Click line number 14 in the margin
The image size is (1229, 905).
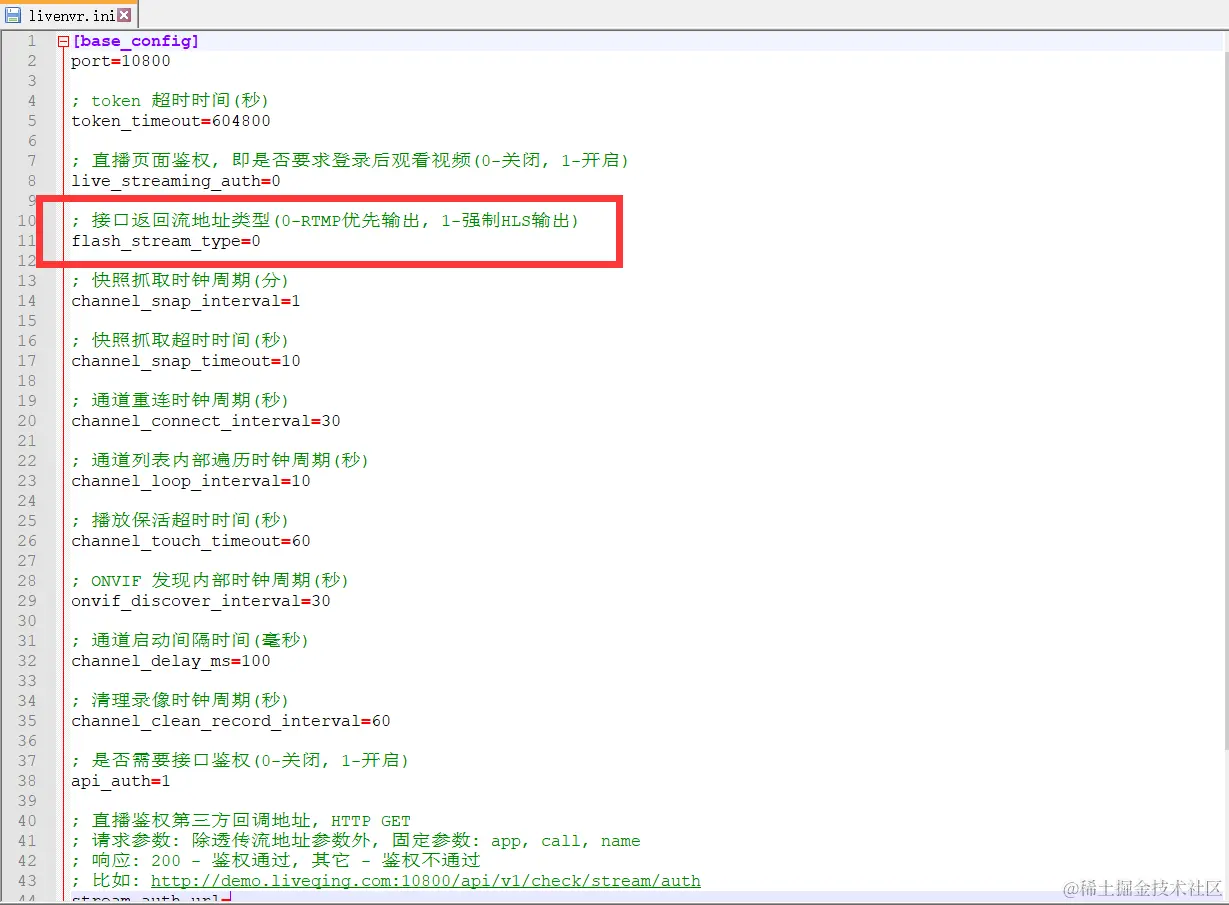tap(27, 301)
